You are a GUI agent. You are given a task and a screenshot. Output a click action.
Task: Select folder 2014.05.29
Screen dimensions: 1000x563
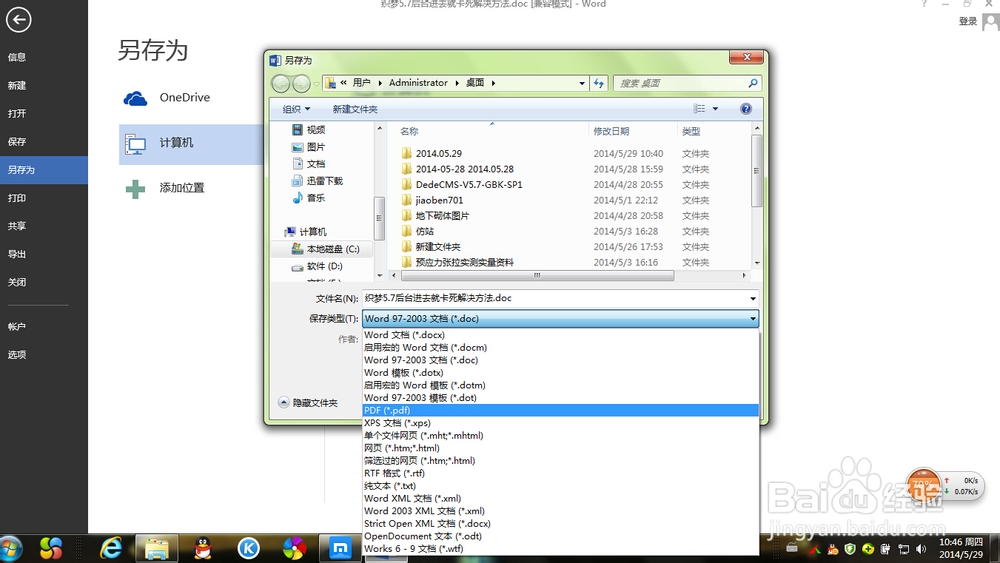(439, 154)
